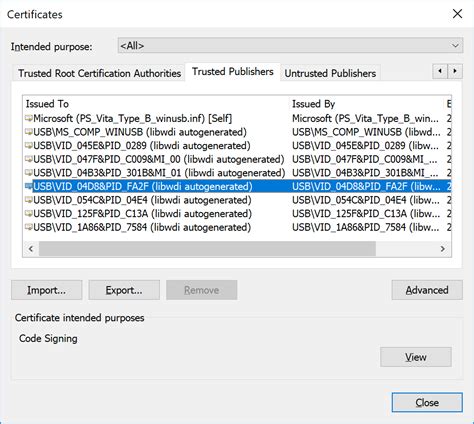Close the window using the X

pyautogui.click(x=457, y=14)
